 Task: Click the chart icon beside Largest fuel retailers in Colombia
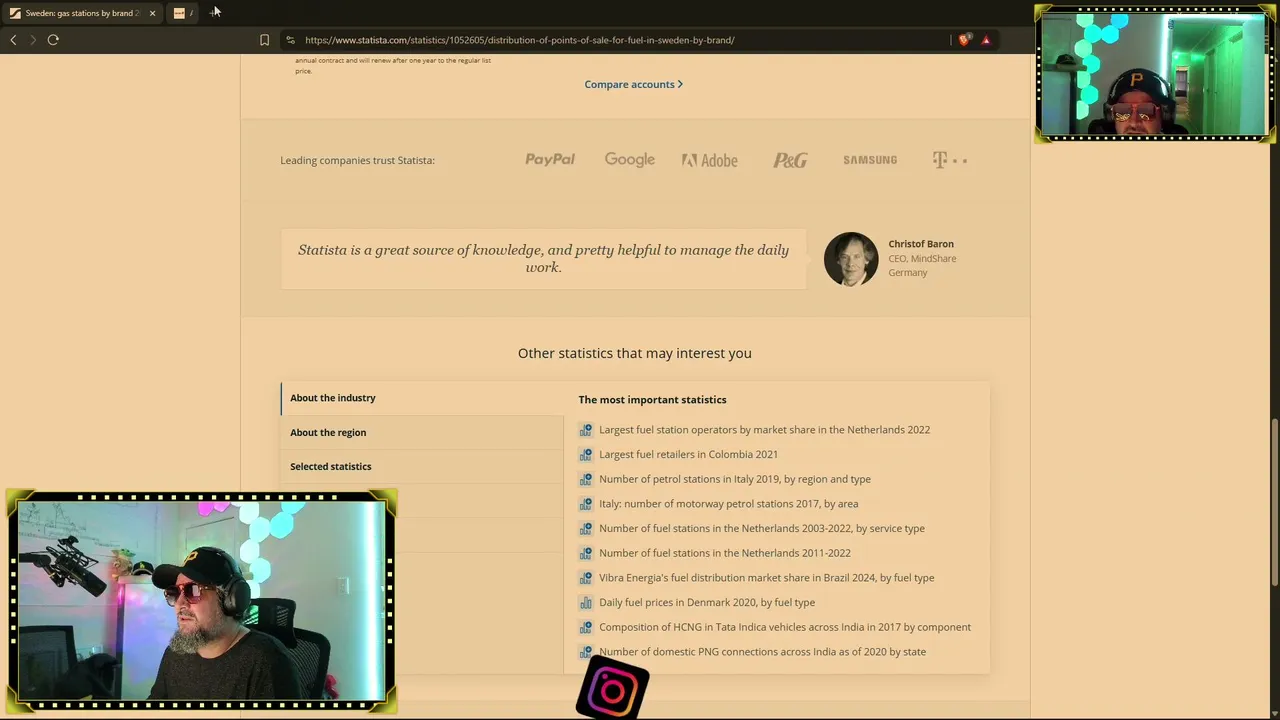(586, 454)
